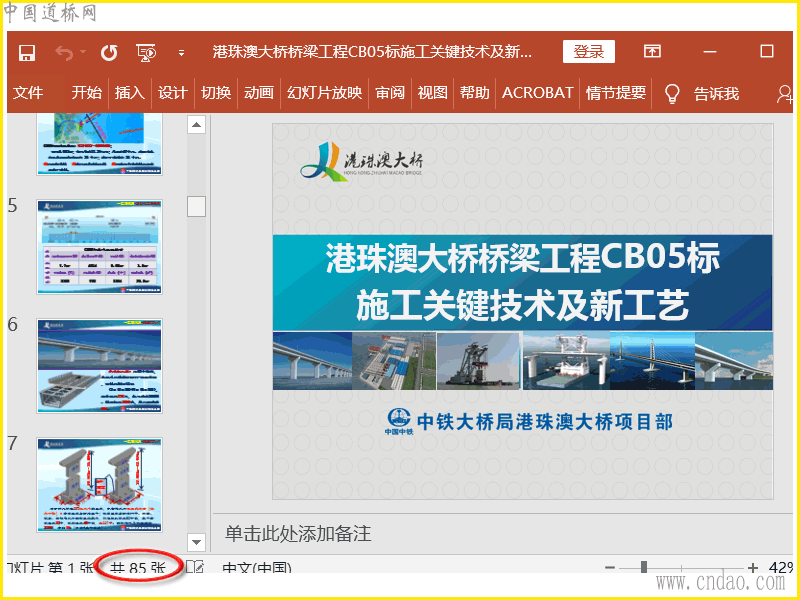800x600 pixels.
Task: Open the 动画 animations tab
Action: click(x=259, y=93)
